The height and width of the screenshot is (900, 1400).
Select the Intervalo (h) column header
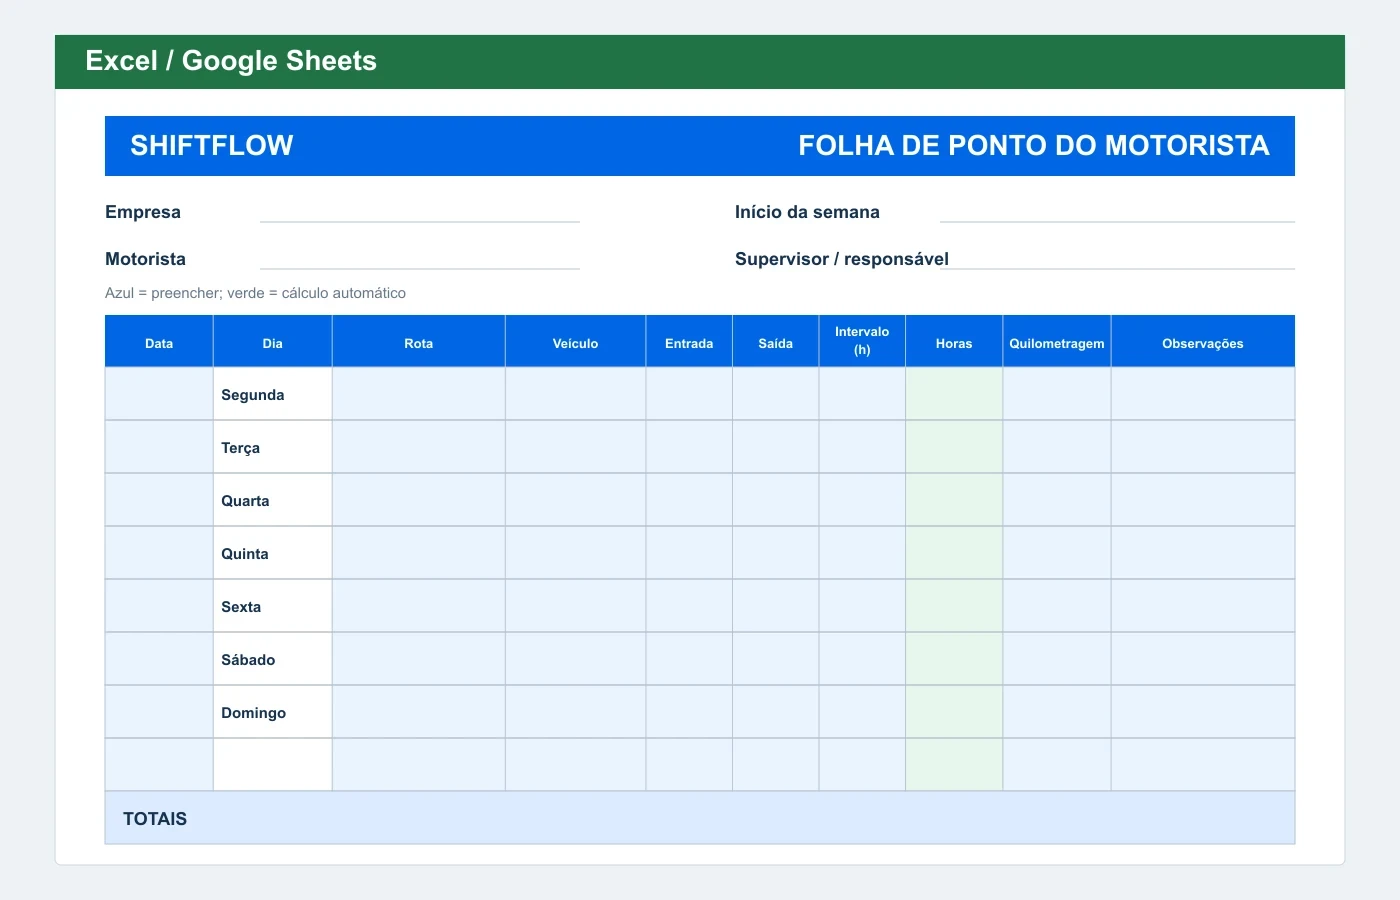coord(862,342)
